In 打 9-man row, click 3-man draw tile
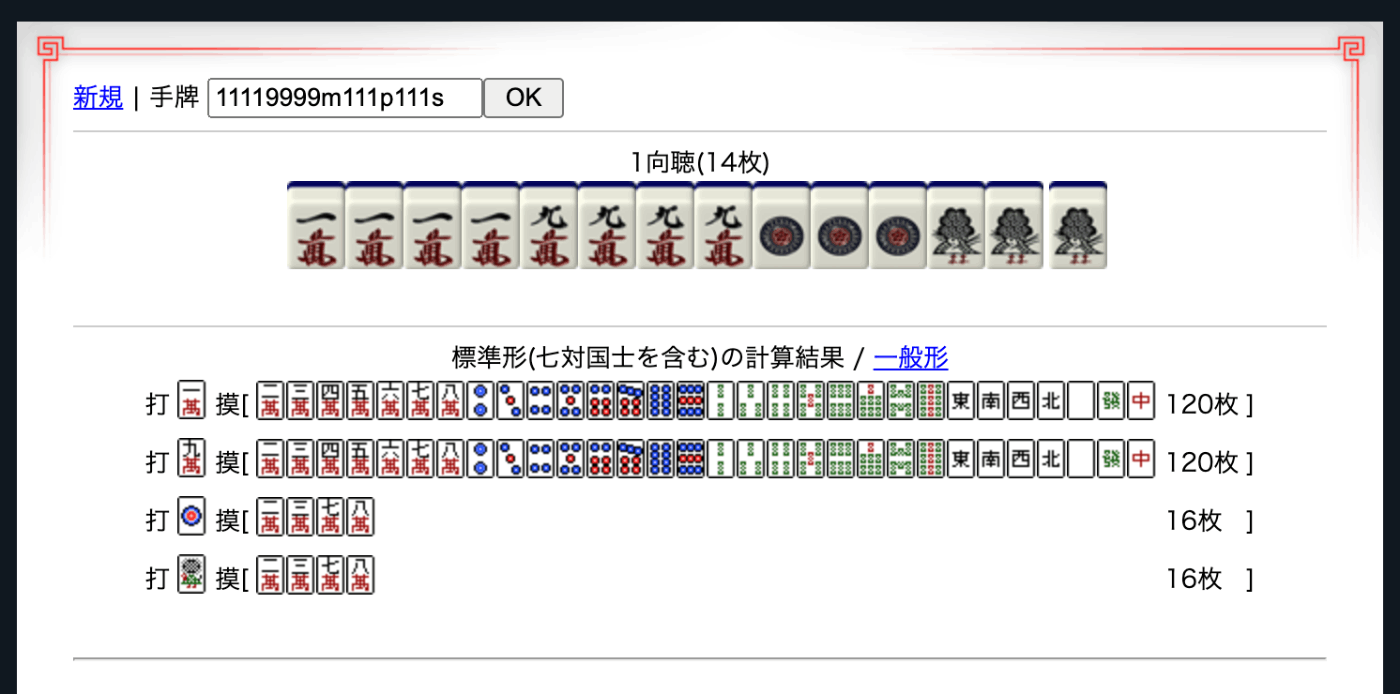The height and width of the screenshot is (694, 1400). (300, 458)
